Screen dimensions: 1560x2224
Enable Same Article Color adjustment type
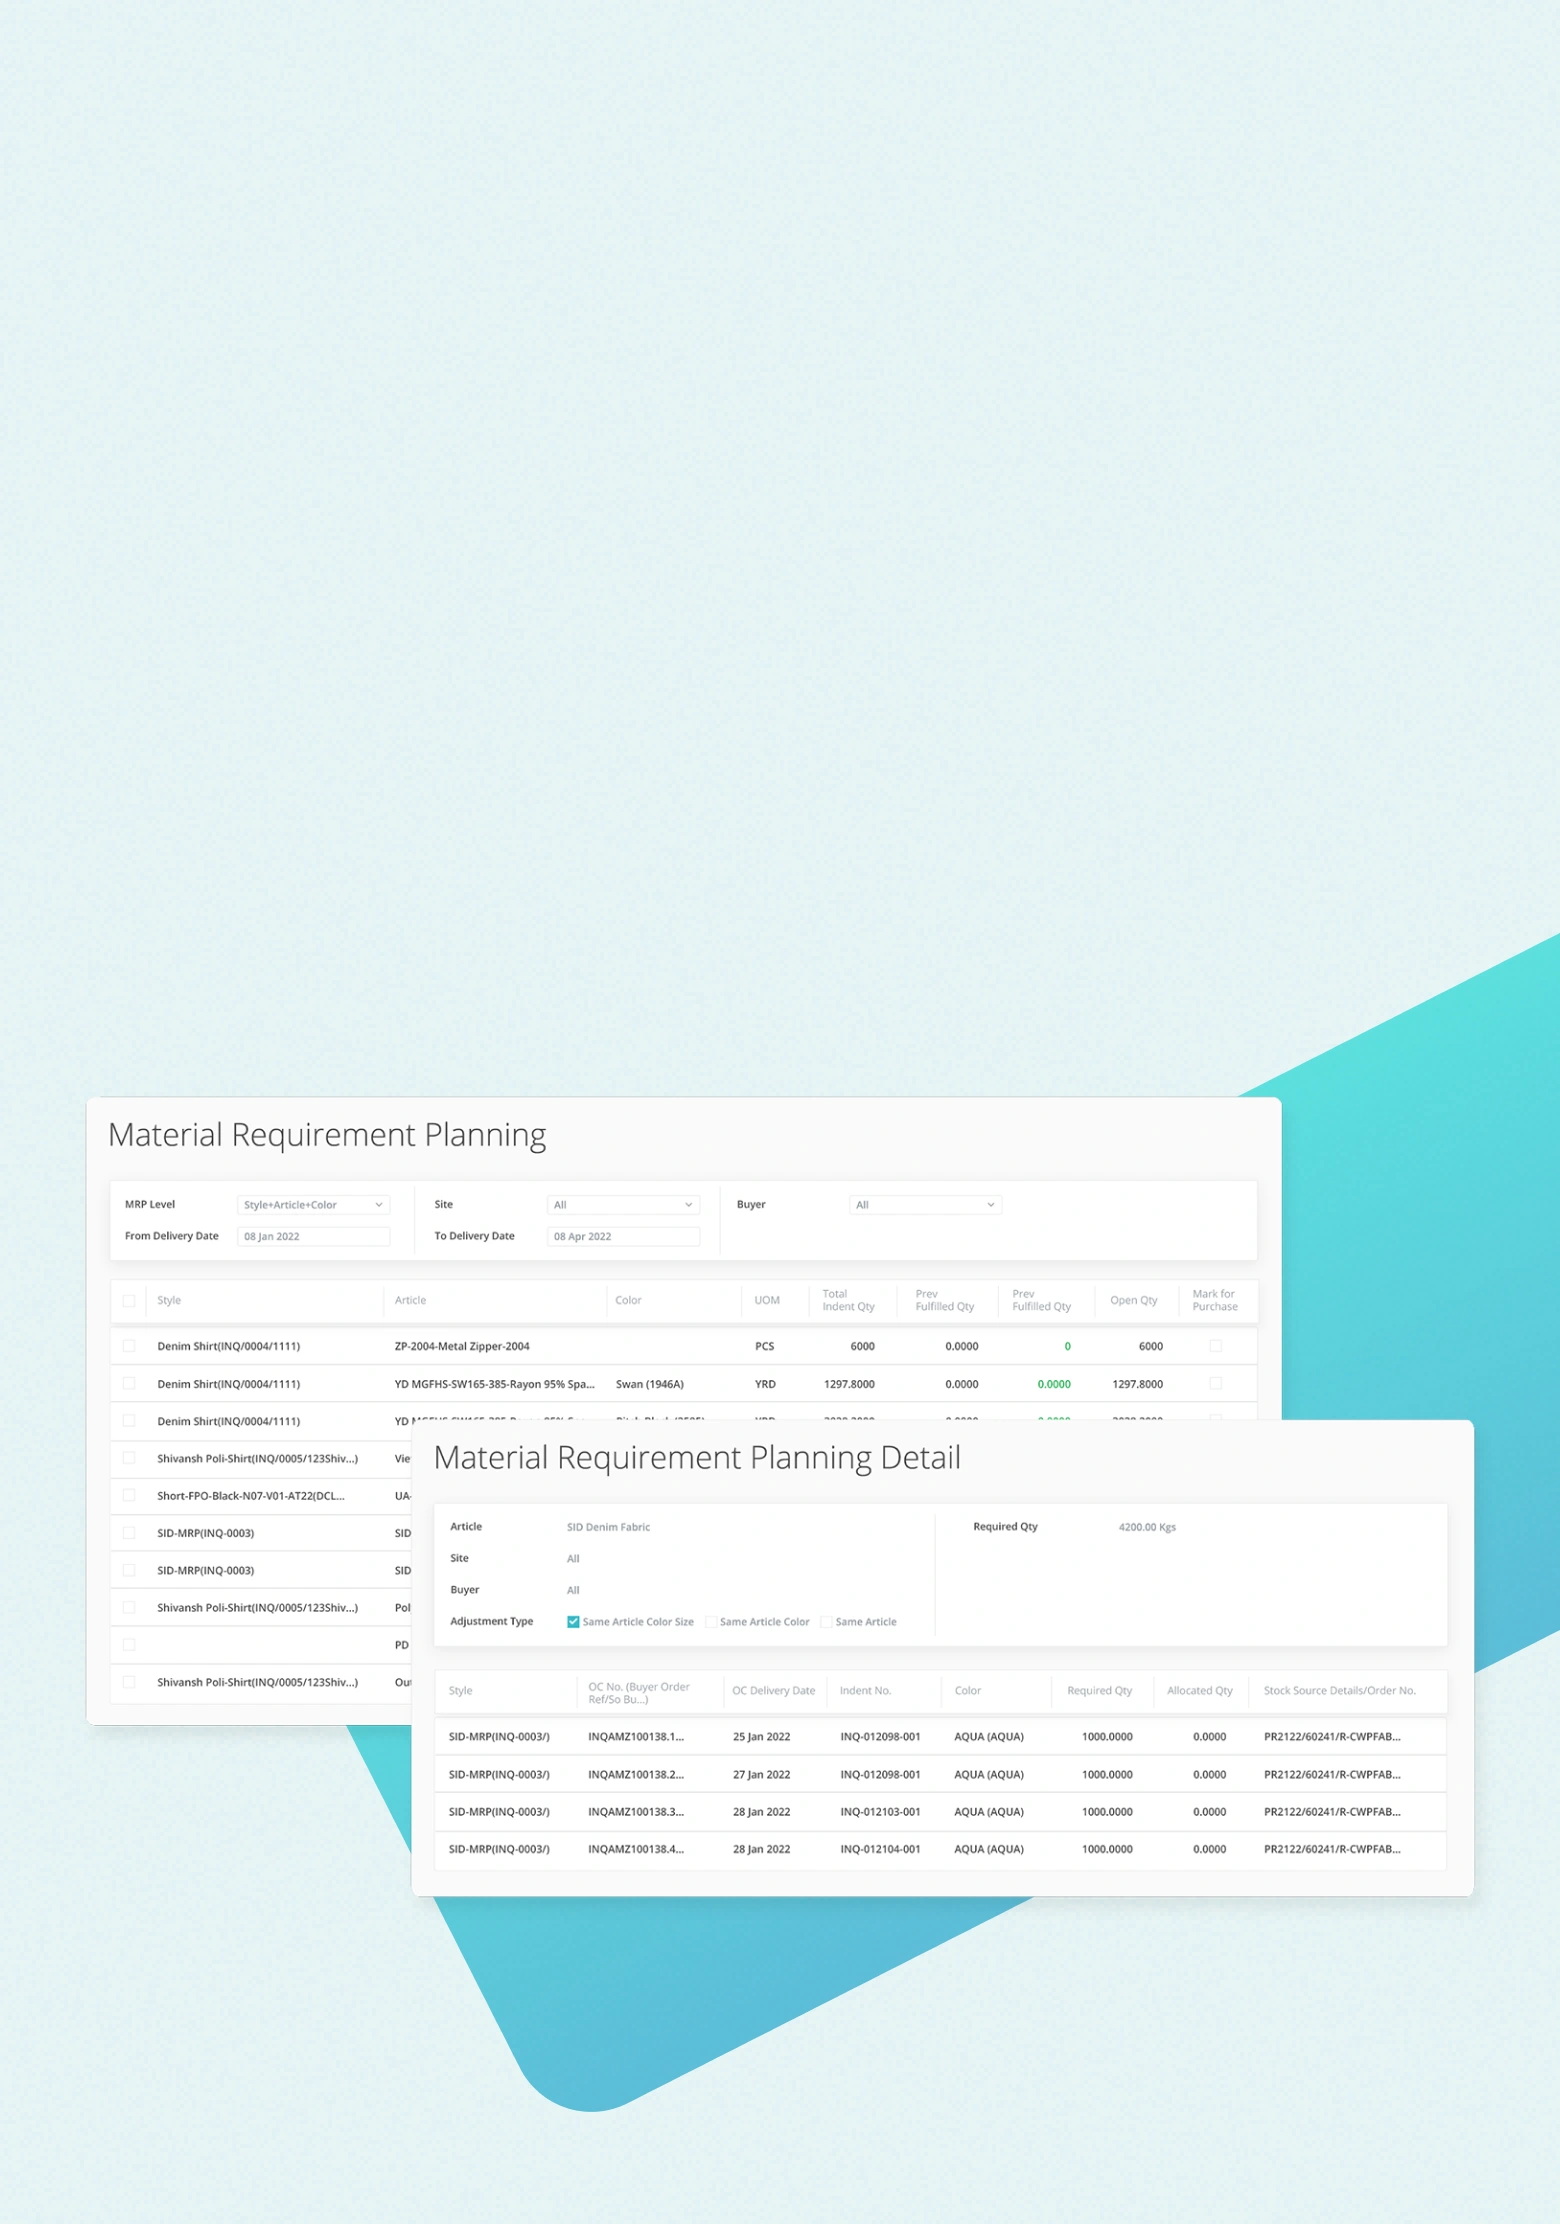pos(711,1622)
